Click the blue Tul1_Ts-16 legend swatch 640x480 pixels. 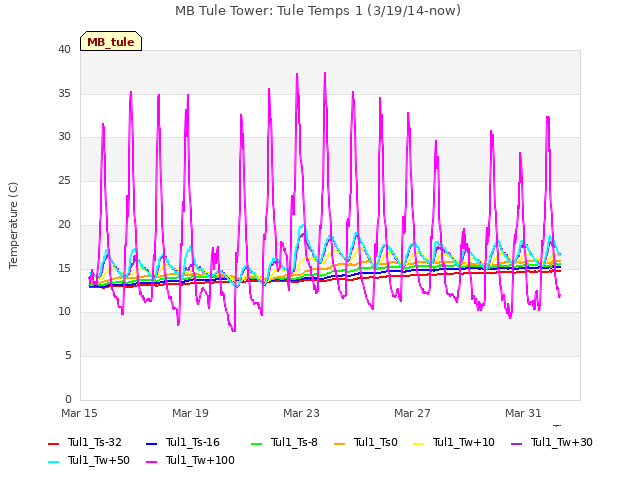[151, 443]
